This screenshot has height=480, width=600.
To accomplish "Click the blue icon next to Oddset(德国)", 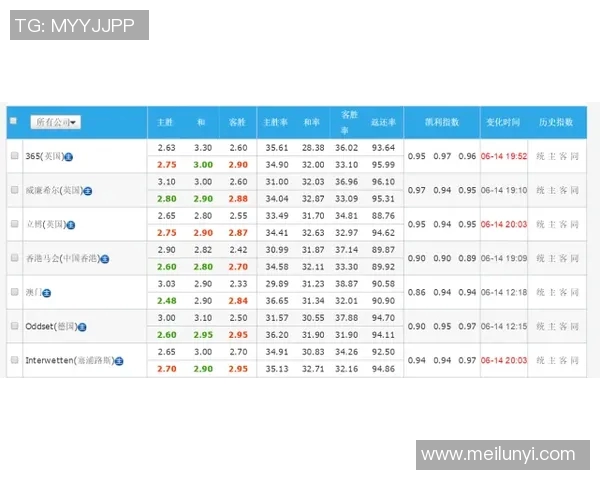I will coord(82,327).
